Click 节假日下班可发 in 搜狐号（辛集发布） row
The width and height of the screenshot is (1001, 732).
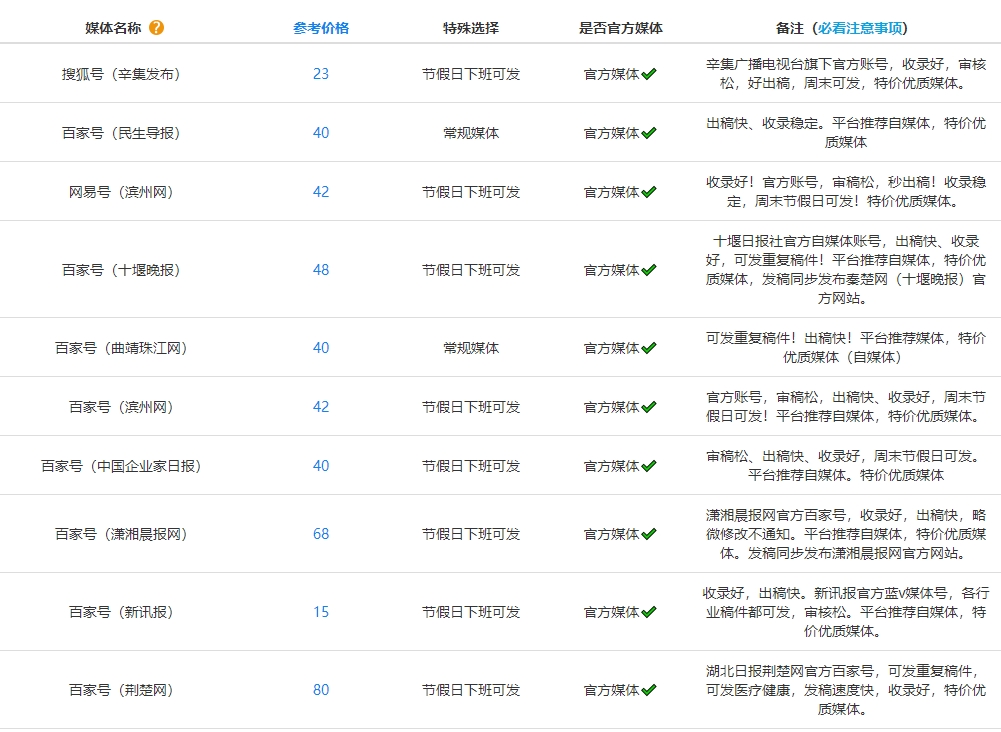tap(471, 74)
